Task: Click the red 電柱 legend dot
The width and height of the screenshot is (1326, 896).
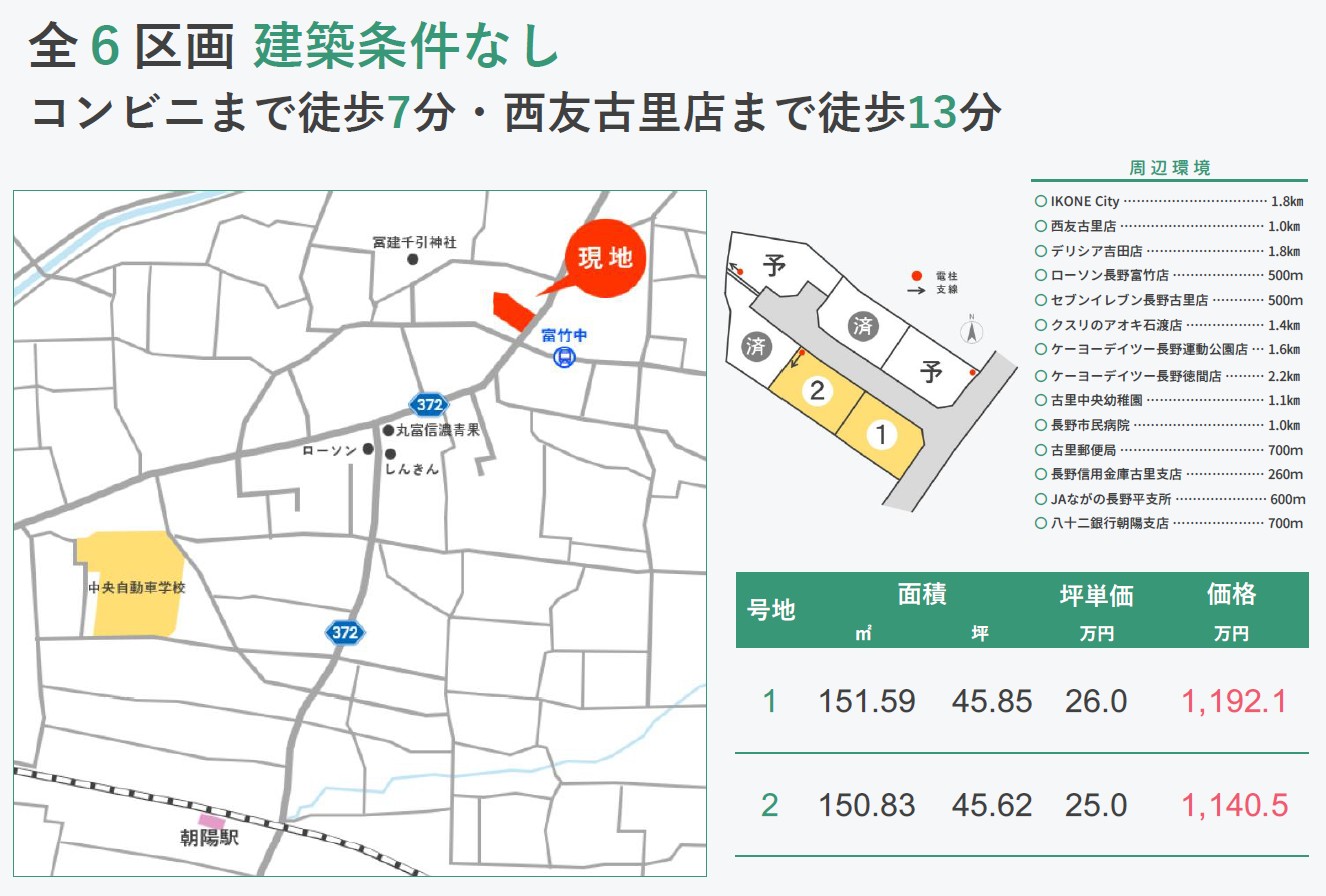Action: click(x=915, y=275)
